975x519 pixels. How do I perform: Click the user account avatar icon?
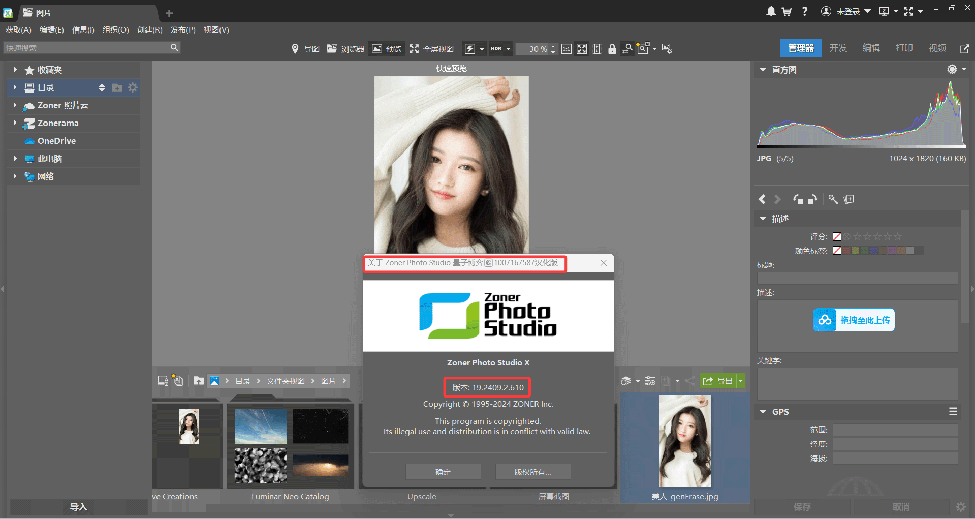(x=826, y=11)
